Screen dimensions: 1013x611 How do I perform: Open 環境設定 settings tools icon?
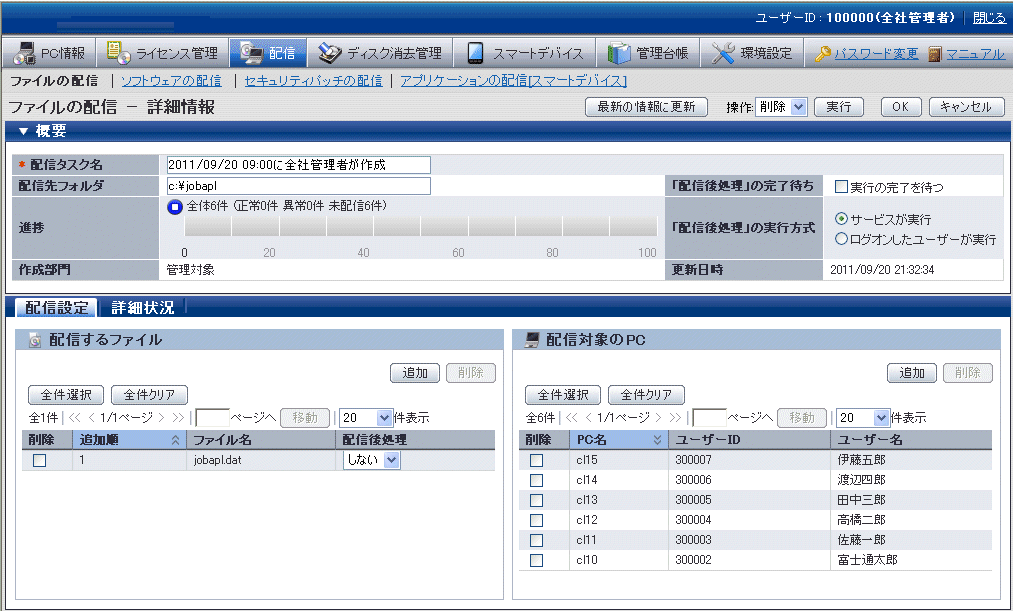(724, 54)
